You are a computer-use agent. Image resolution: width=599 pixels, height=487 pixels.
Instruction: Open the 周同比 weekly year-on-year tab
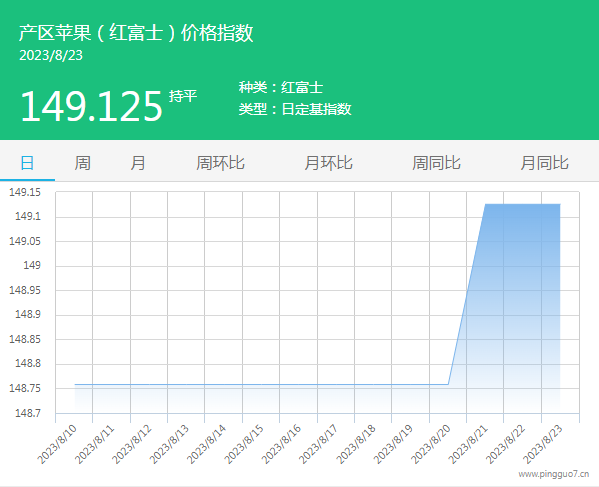[x=436, y=163]
